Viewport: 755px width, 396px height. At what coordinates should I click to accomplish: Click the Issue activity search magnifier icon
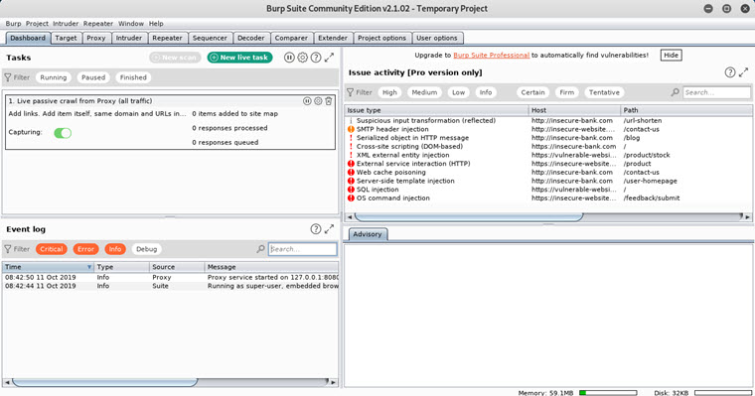click(675, 92)
